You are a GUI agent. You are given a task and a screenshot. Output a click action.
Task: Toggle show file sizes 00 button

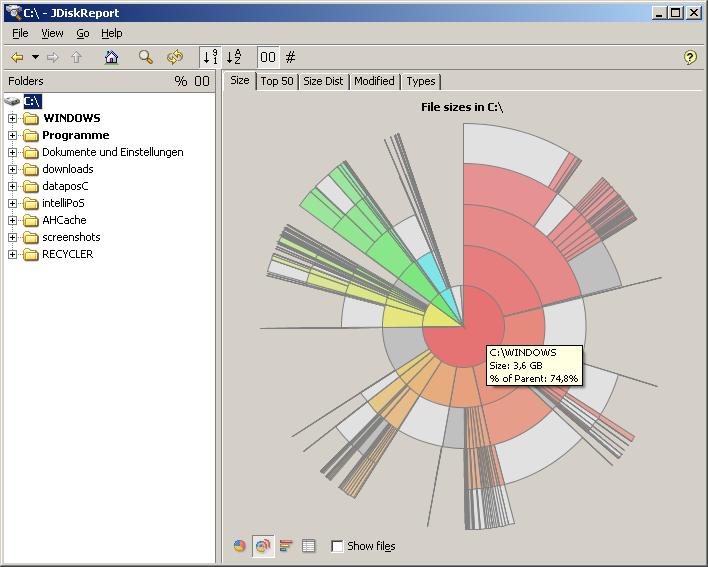click(268, 57)
